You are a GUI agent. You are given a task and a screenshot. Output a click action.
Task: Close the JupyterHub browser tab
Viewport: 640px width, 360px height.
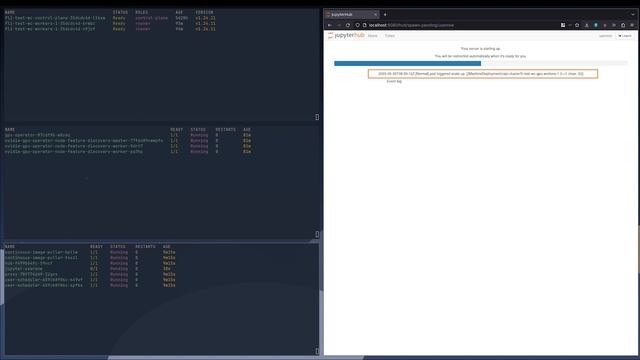(x=375, y=15)
